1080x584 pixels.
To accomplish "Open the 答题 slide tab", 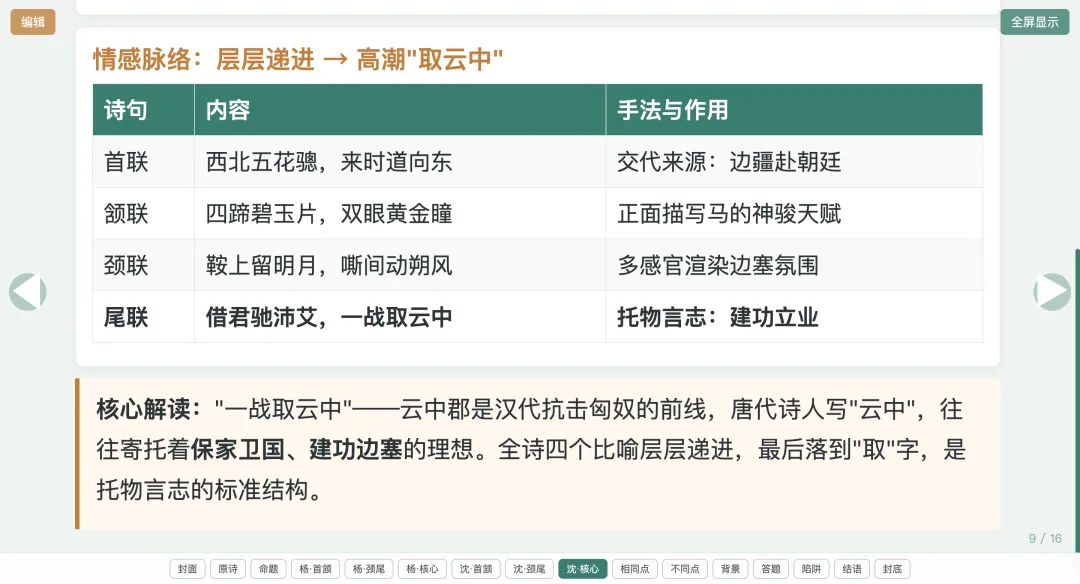I will [x=771, y=569].
